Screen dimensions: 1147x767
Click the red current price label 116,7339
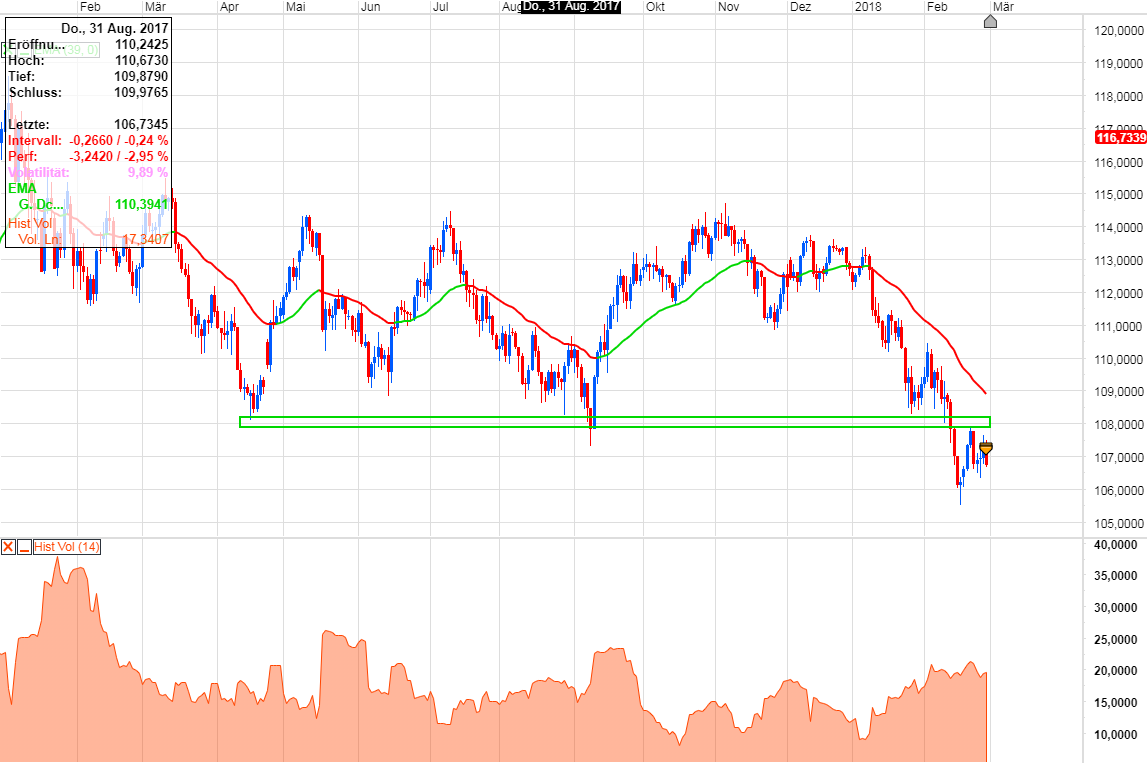(1120, 137)
